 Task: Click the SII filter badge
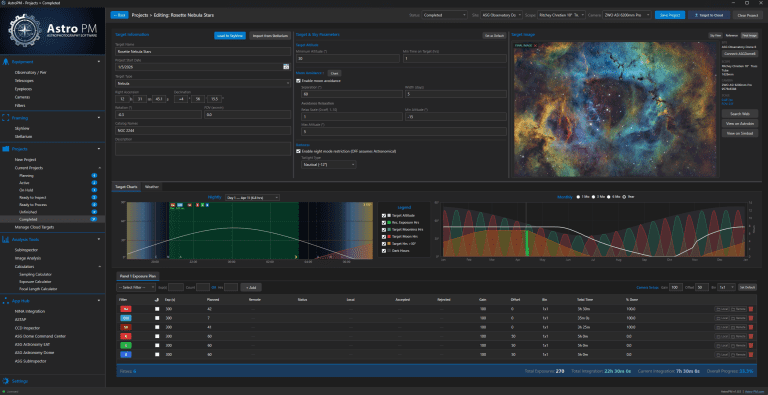click(125, 327)
